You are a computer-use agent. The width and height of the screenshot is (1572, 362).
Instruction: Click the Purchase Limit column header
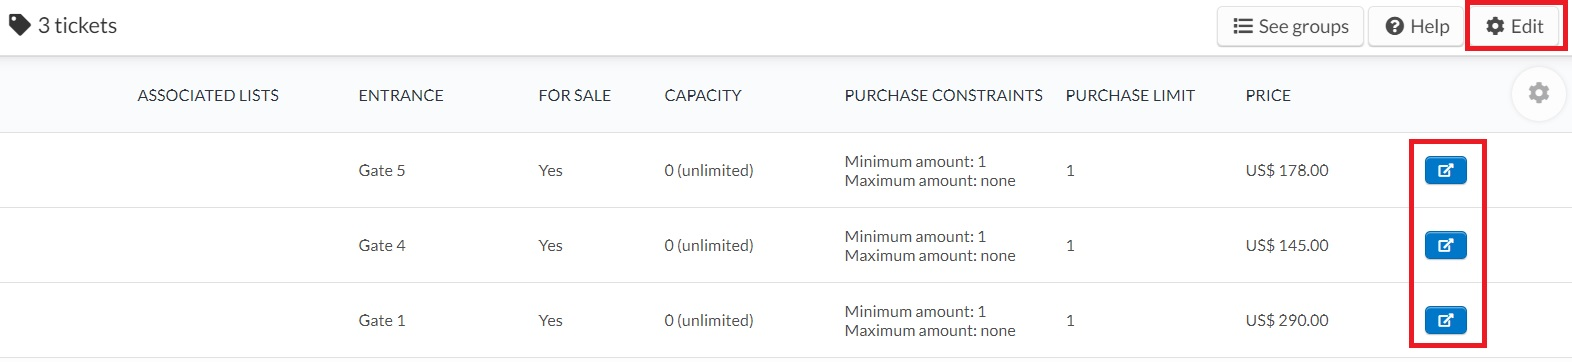(x=1130, y=95)
